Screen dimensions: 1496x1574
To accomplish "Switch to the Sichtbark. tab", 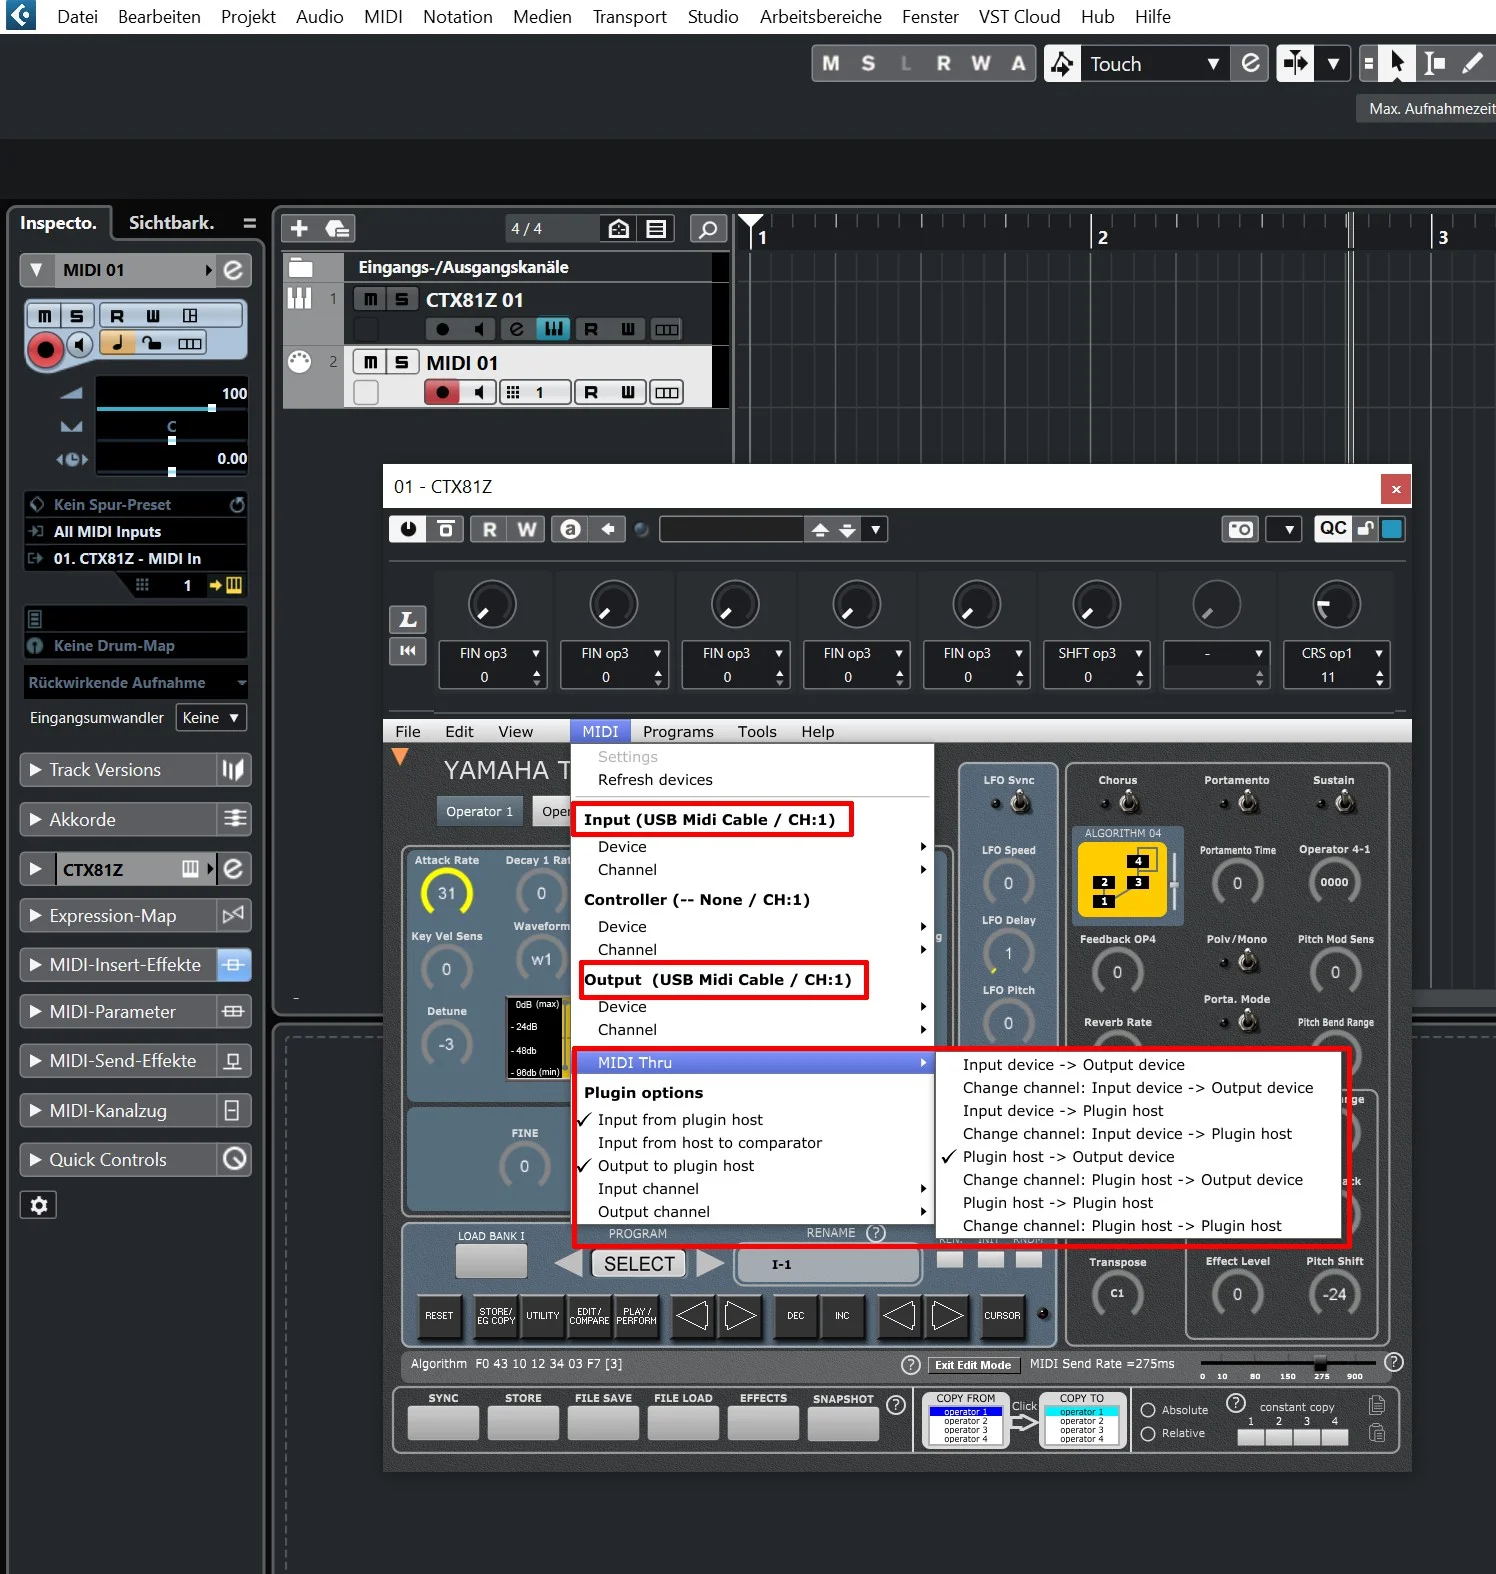I will point(171,223).
